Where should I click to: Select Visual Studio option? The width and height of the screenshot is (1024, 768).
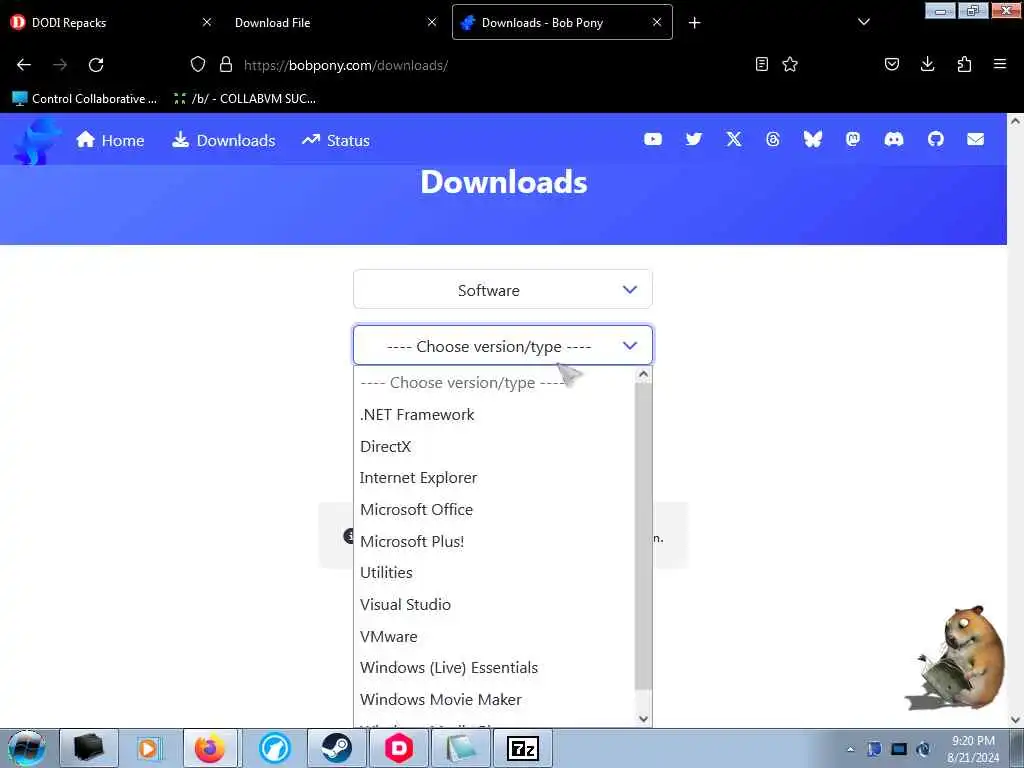tap(494, 605)
